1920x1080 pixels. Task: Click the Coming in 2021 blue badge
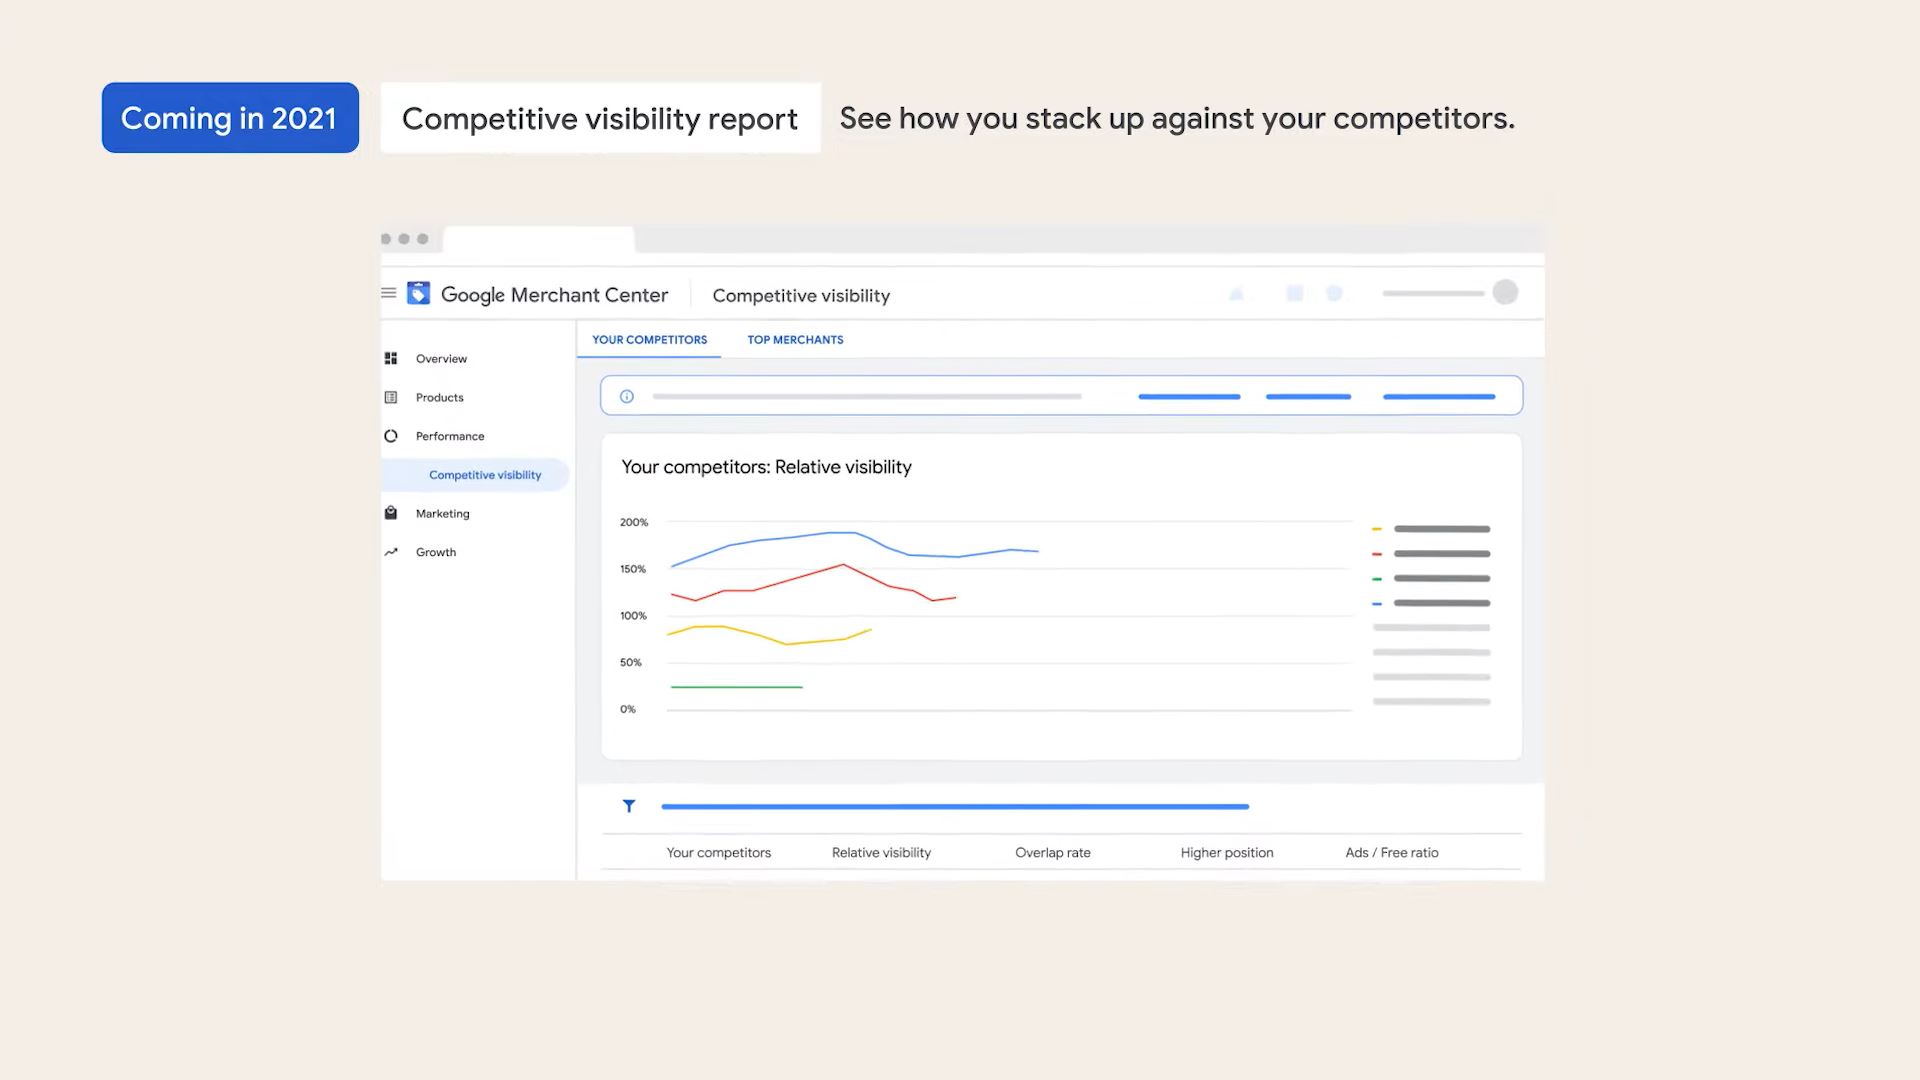coord(230,118)
